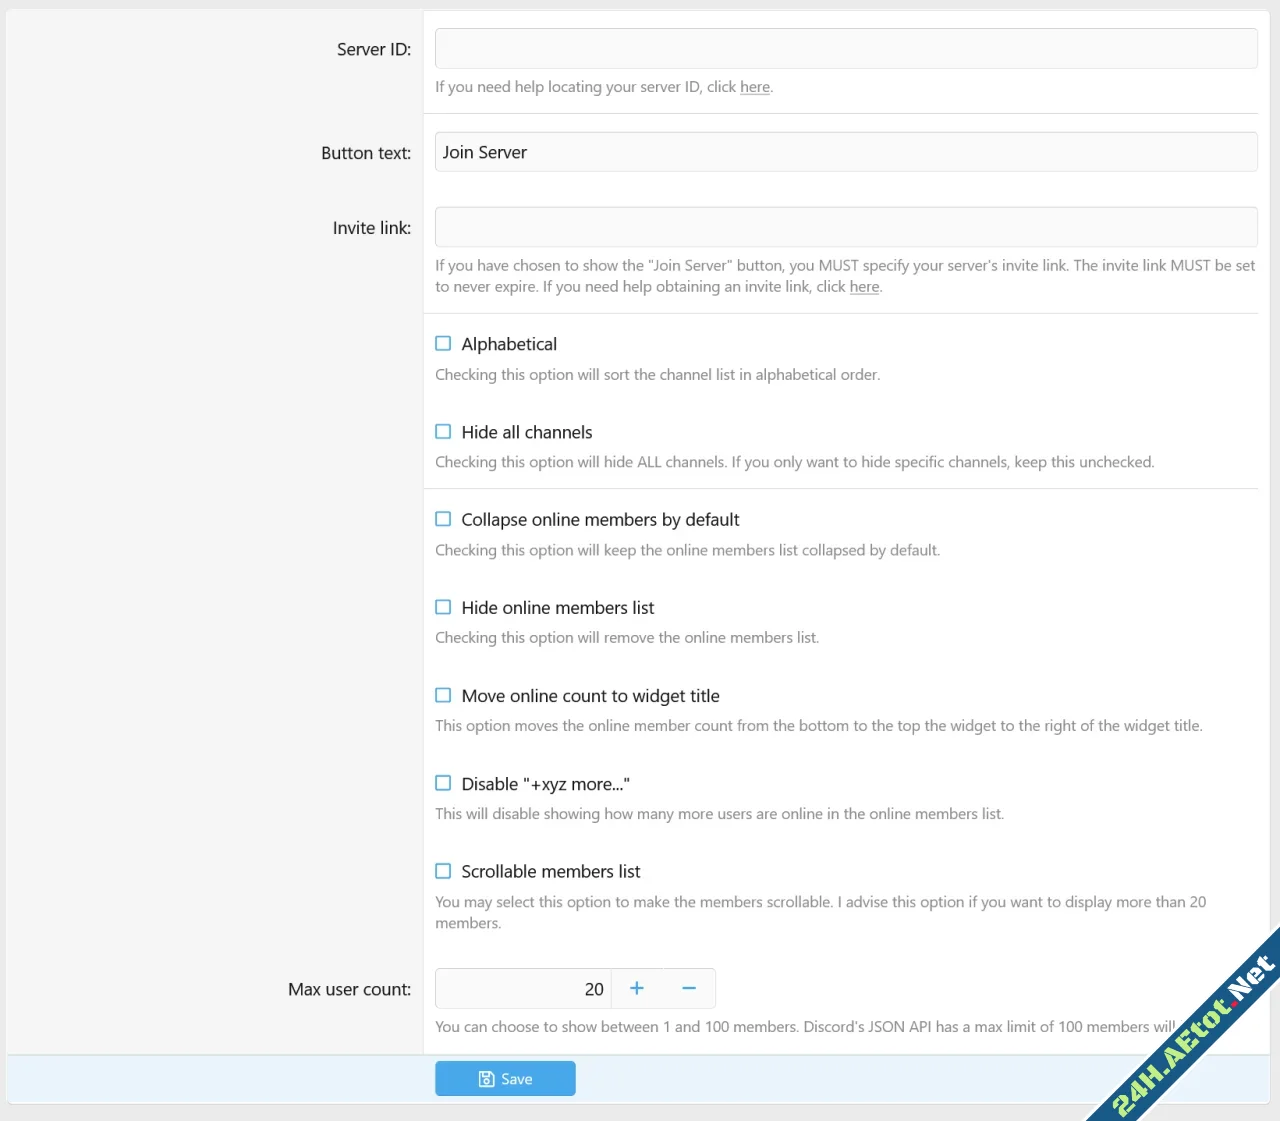Click the plus icon to increase user count
This screenshot has width=1280, height=1121.
637,988
